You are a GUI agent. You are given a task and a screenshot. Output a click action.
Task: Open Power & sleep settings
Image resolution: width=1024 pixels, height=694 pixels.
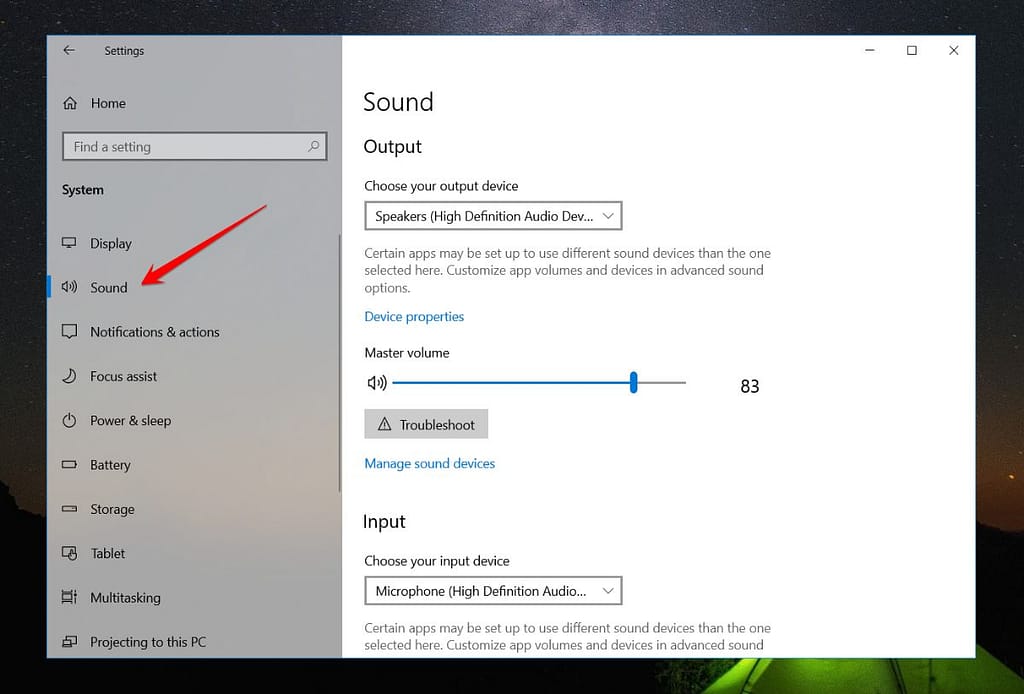tap(131, 420)
